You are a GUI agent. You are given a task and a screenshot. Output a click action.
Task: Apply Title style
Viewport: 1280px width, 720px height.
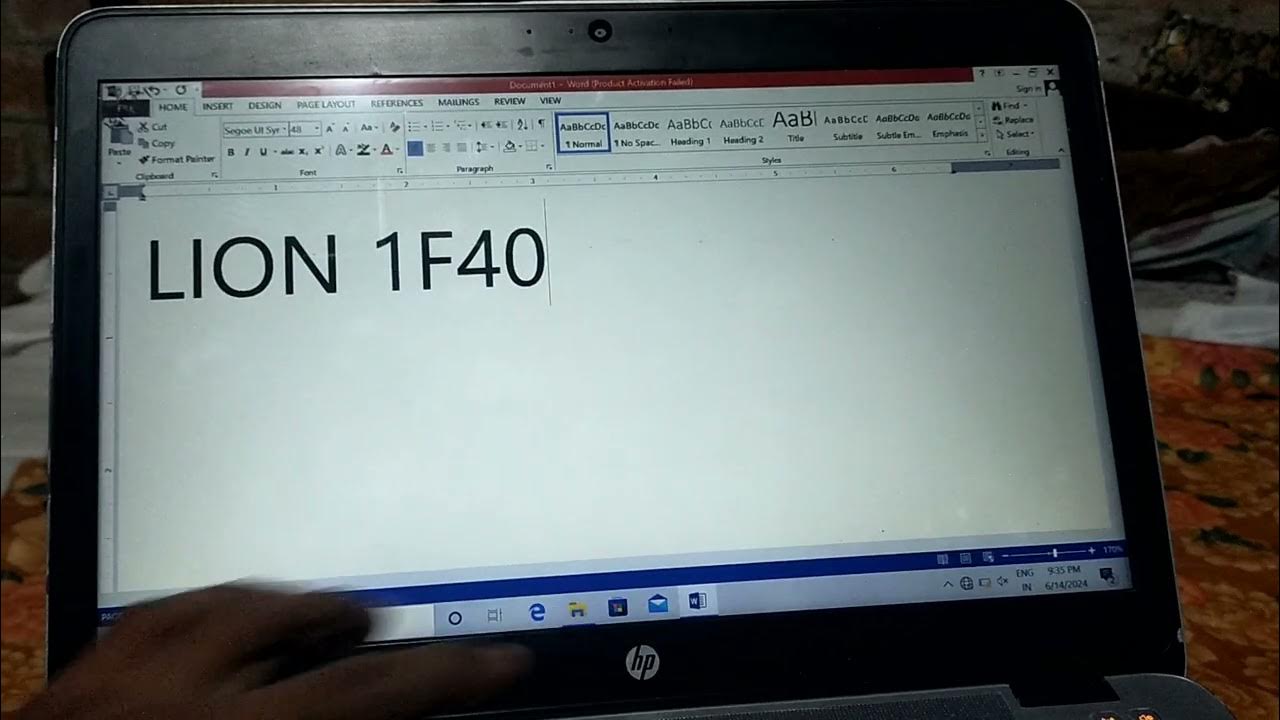(x=796, y=127)
